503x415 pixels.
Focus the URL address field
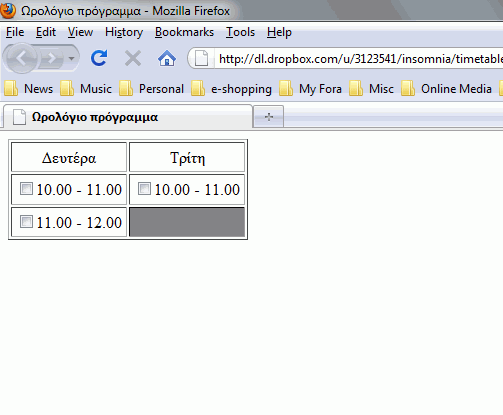[359, 59]
